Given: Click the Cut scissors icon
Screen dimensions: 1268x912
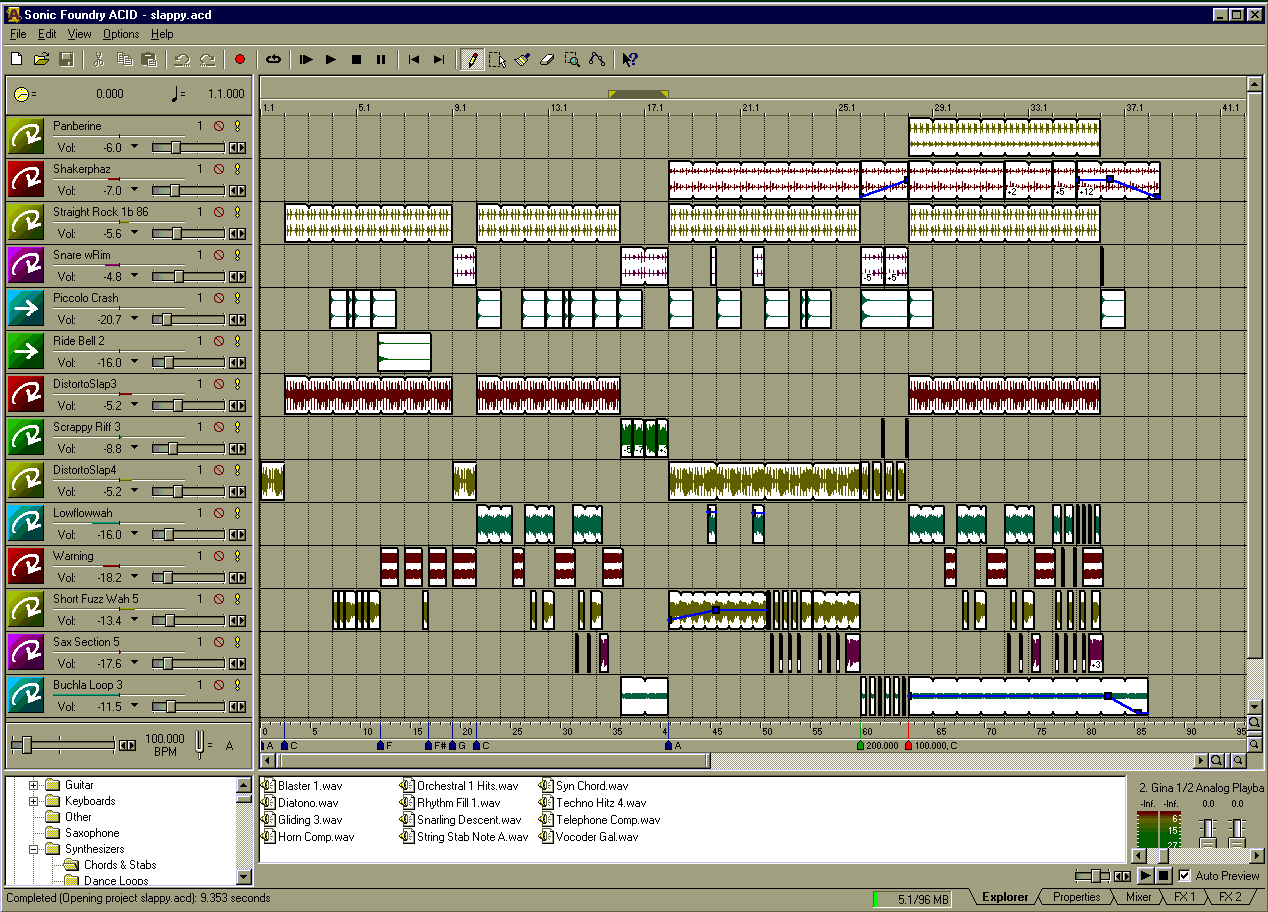Looking at the screenshot, I should pos(99,60).
